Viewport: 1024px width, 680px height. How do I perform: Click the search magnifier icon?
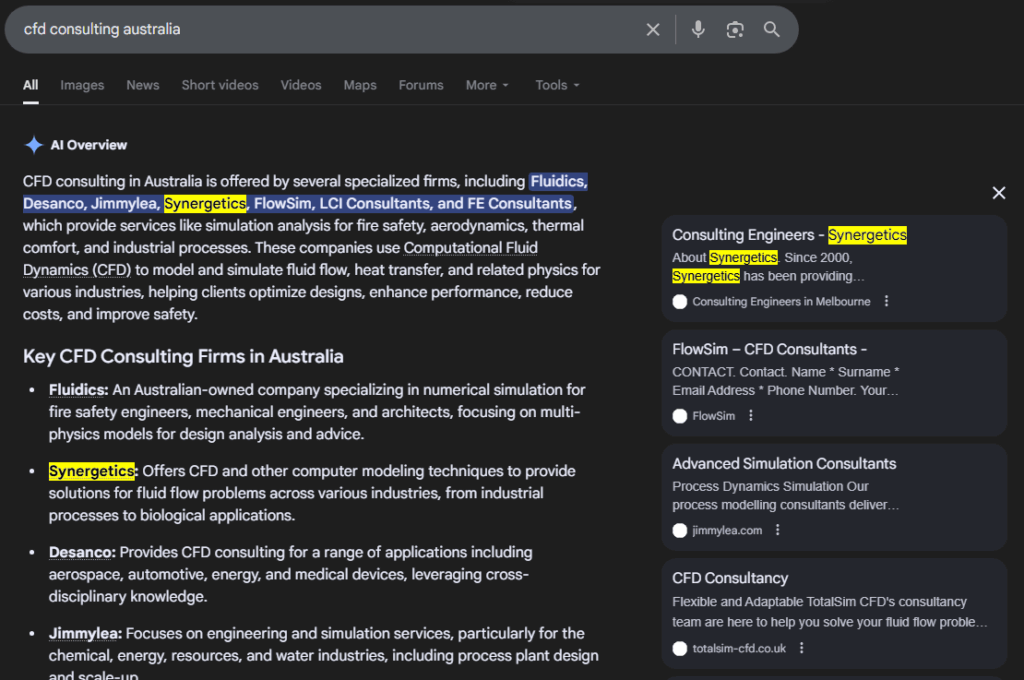click(771, 29)
